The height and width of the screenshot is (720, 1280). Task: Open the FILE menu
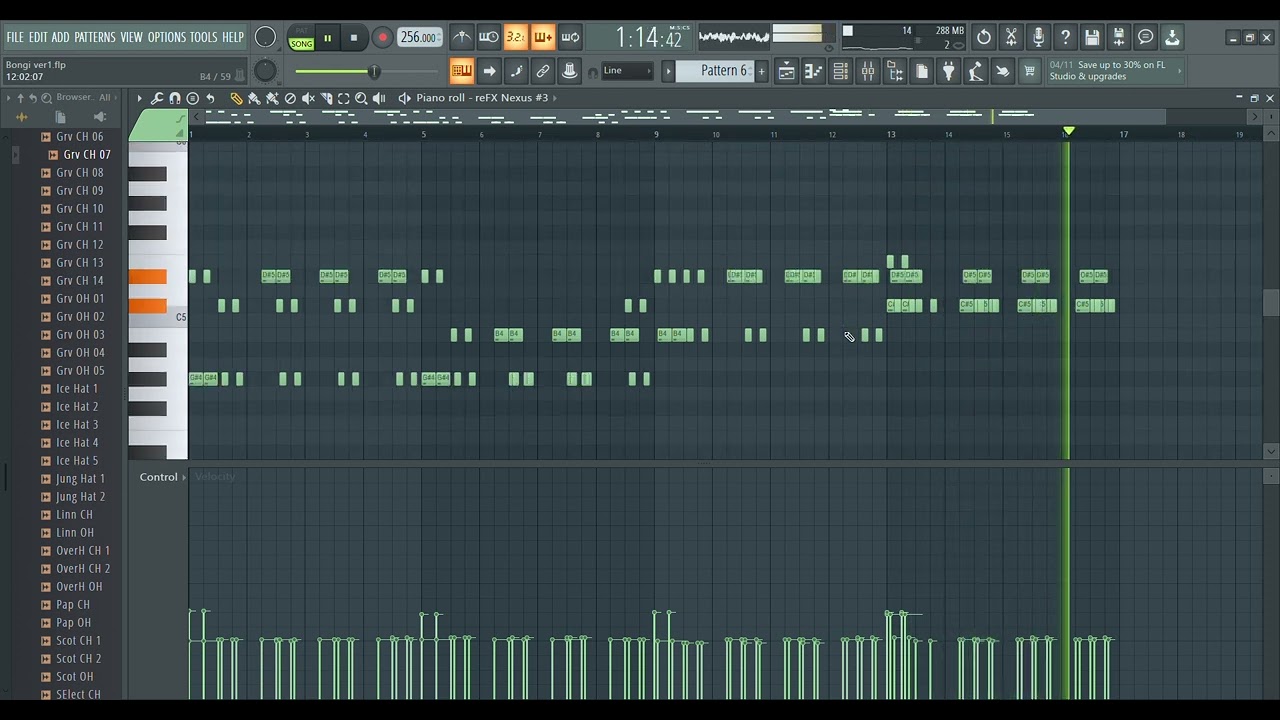(x=15, y=37)
